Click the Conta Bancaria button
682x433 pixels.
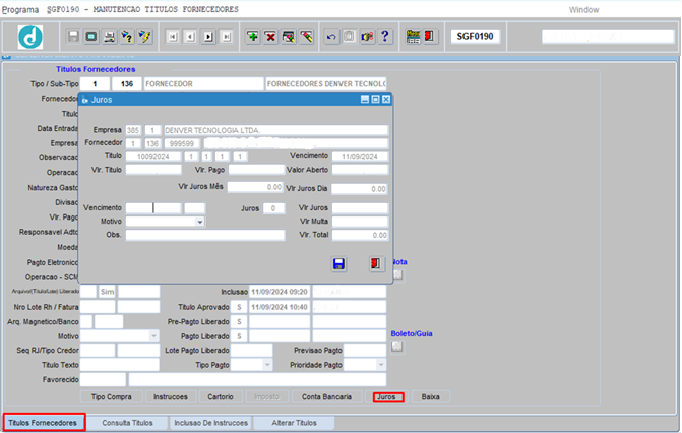(x=327, y=396)
